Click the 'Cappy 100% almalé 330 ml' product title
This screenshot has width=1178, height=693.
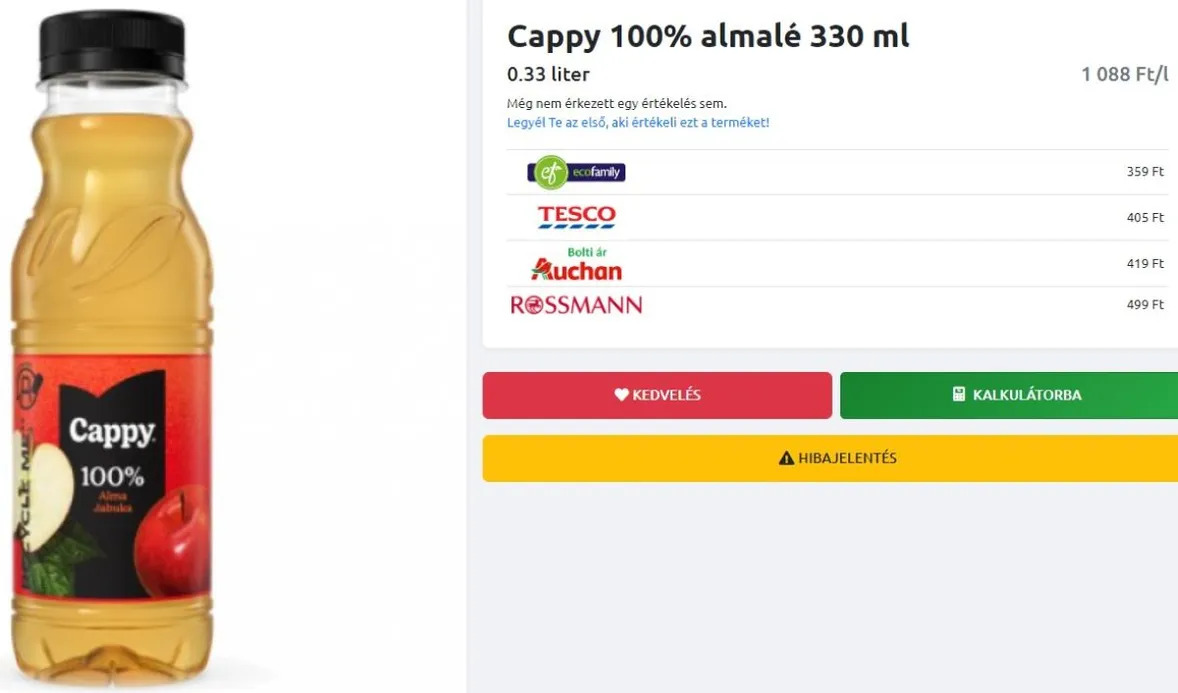(708, 37)
